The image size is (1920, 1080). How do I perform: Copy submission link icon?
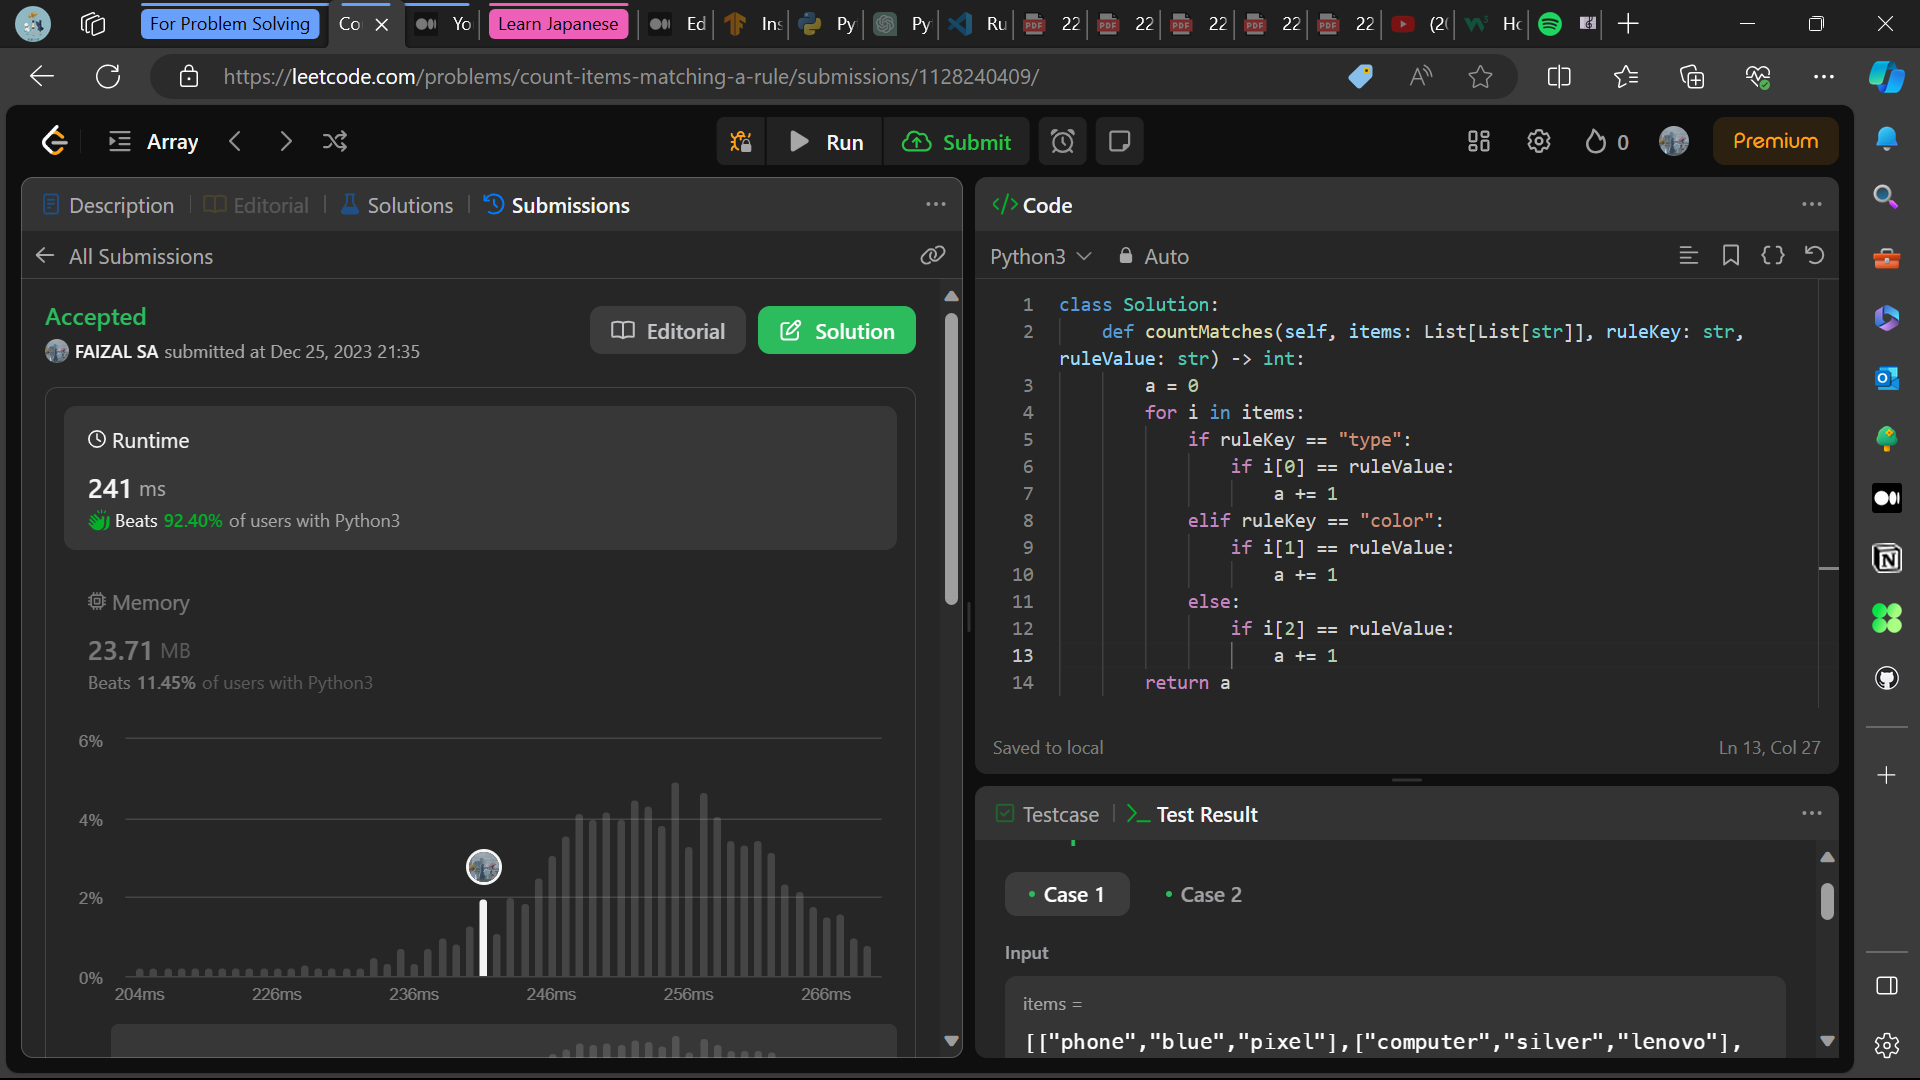click(932, 256)
